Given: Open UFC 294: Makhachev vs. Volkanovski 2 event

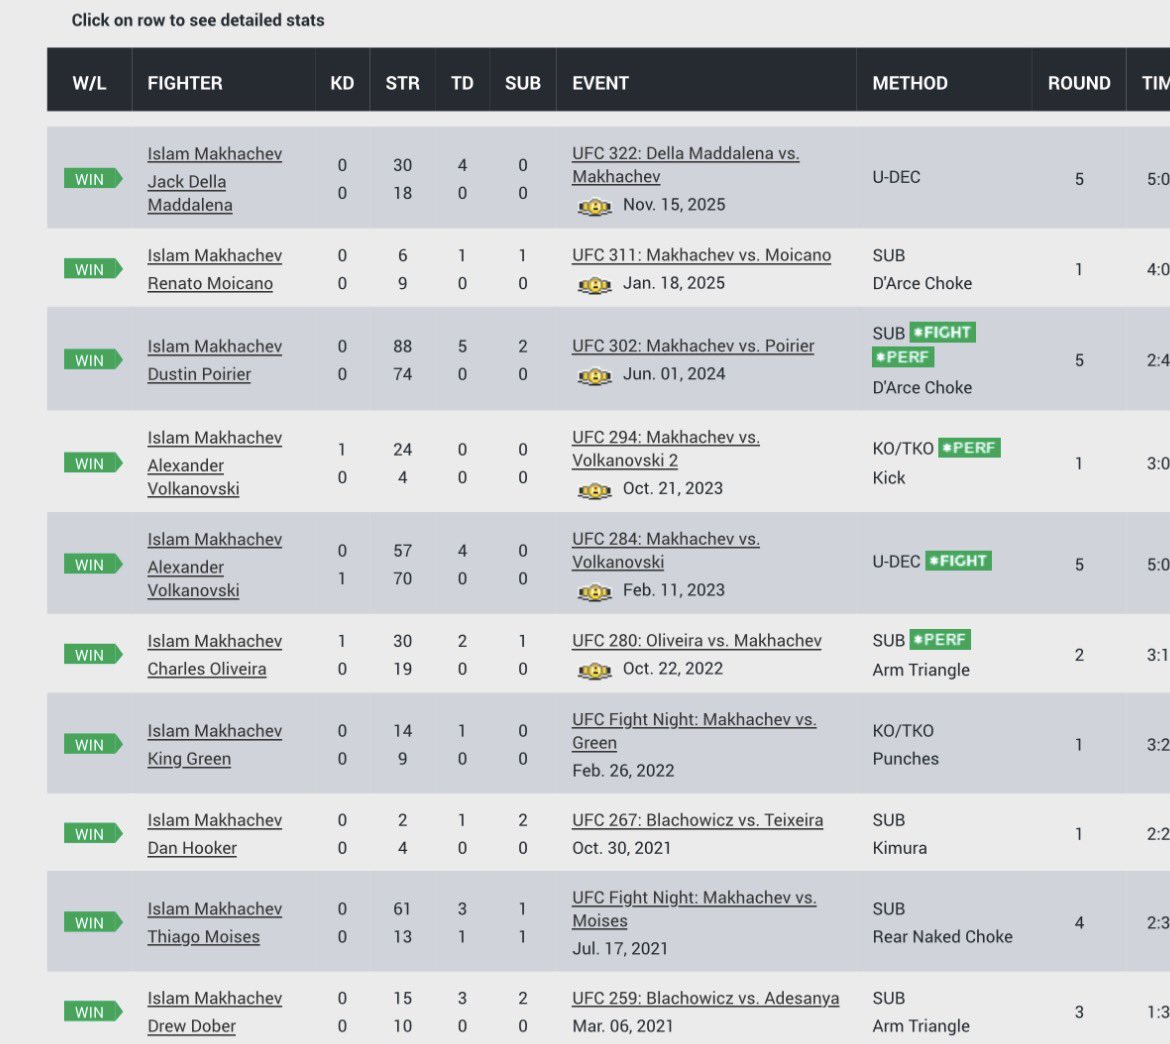Looking at the screenshot, I should [666, 448].
